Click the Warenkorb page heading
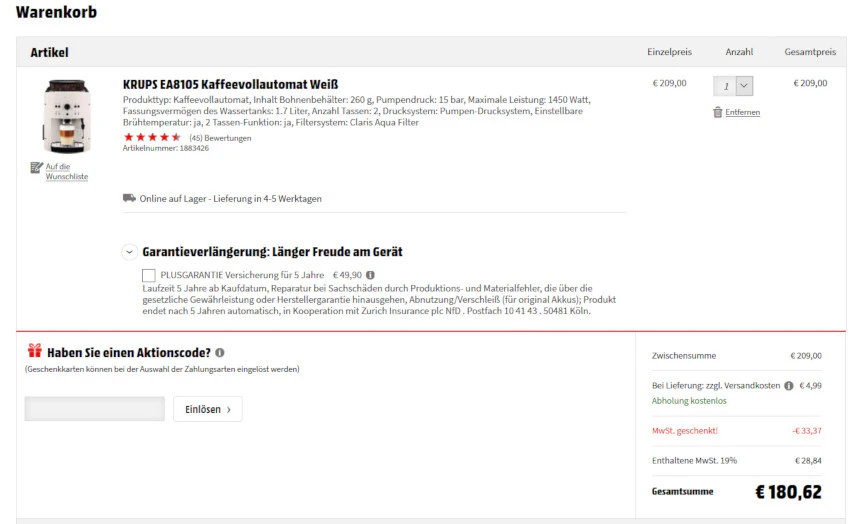 pyautogui.click(x=56, y=12)
